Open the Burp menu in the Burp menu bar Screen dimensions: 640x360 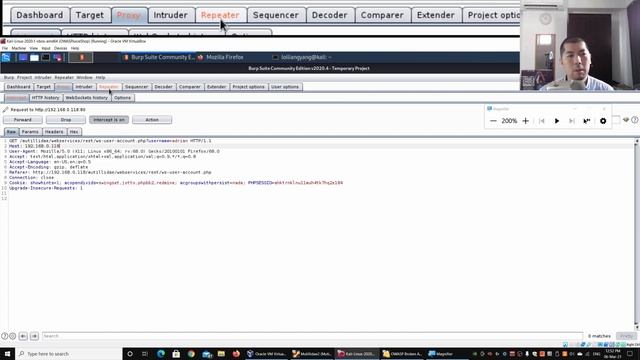[9, 77]
